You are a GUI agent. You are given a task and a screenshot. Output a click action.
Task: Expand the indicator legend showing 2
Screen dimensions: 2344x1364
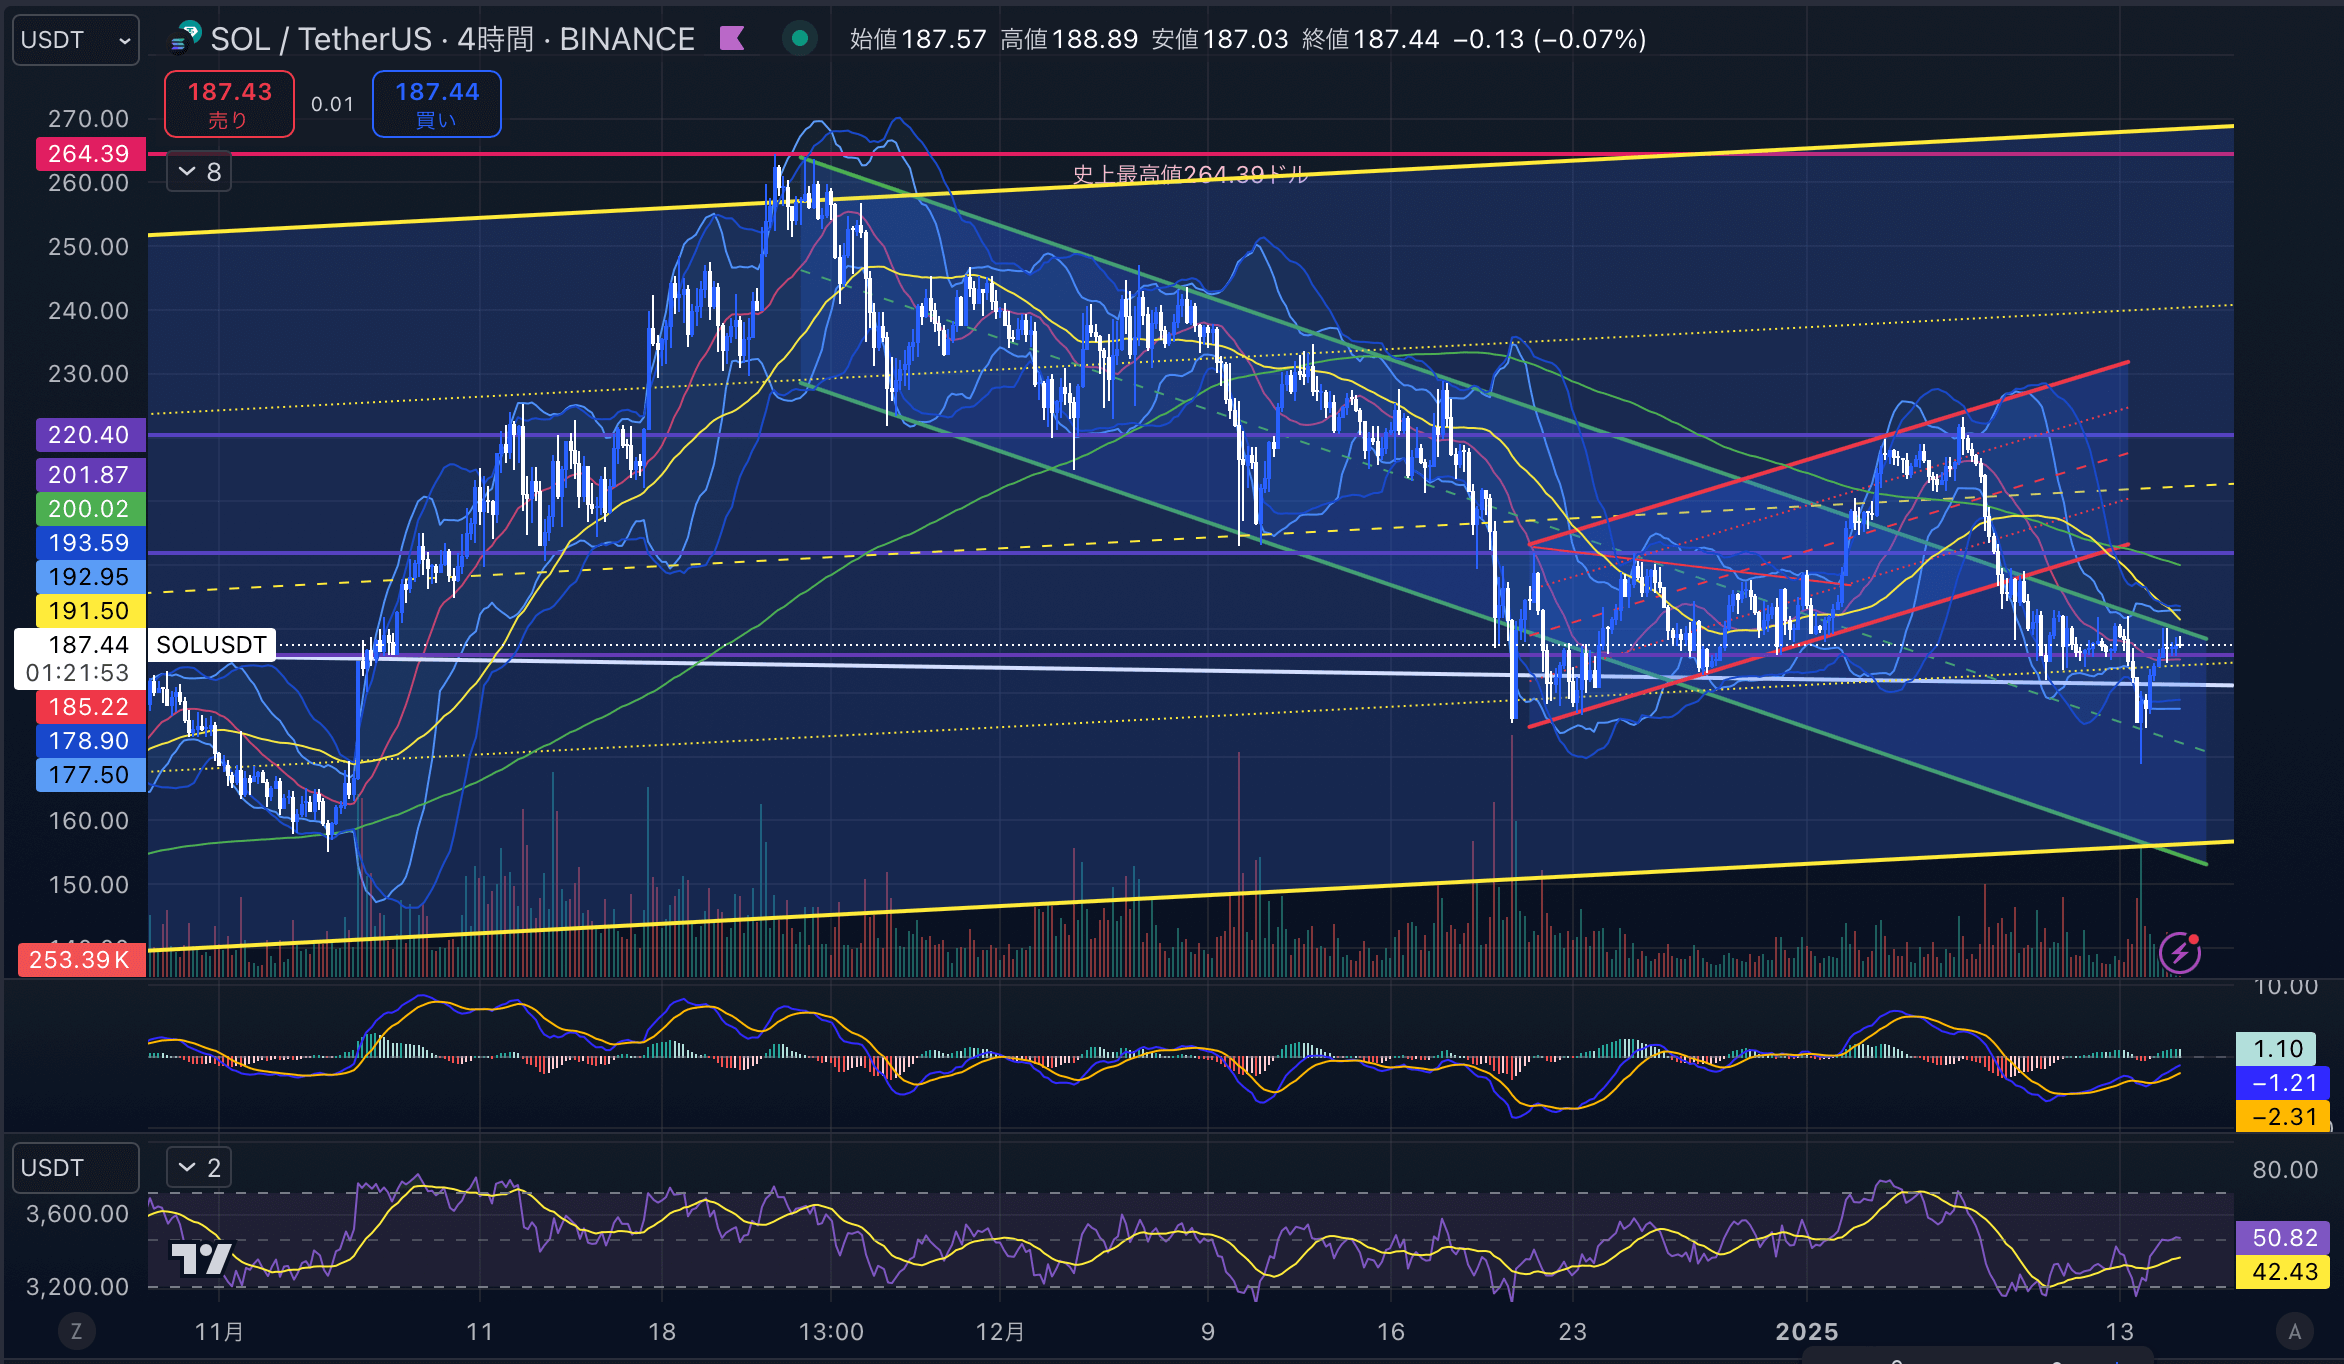(199, 1167)
